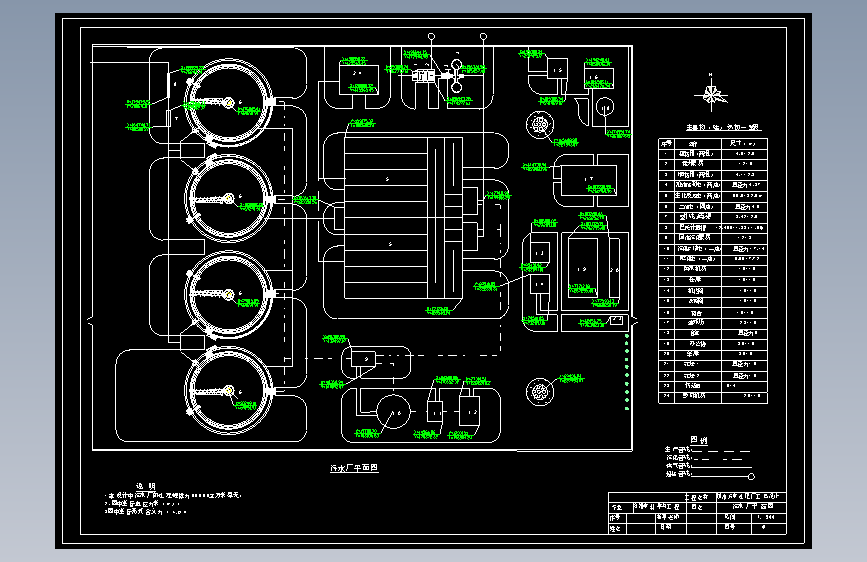The height and width of the screenshot is (562, 867).
Task: Click the 图例 legend heading
Action: tap(699, 440)
